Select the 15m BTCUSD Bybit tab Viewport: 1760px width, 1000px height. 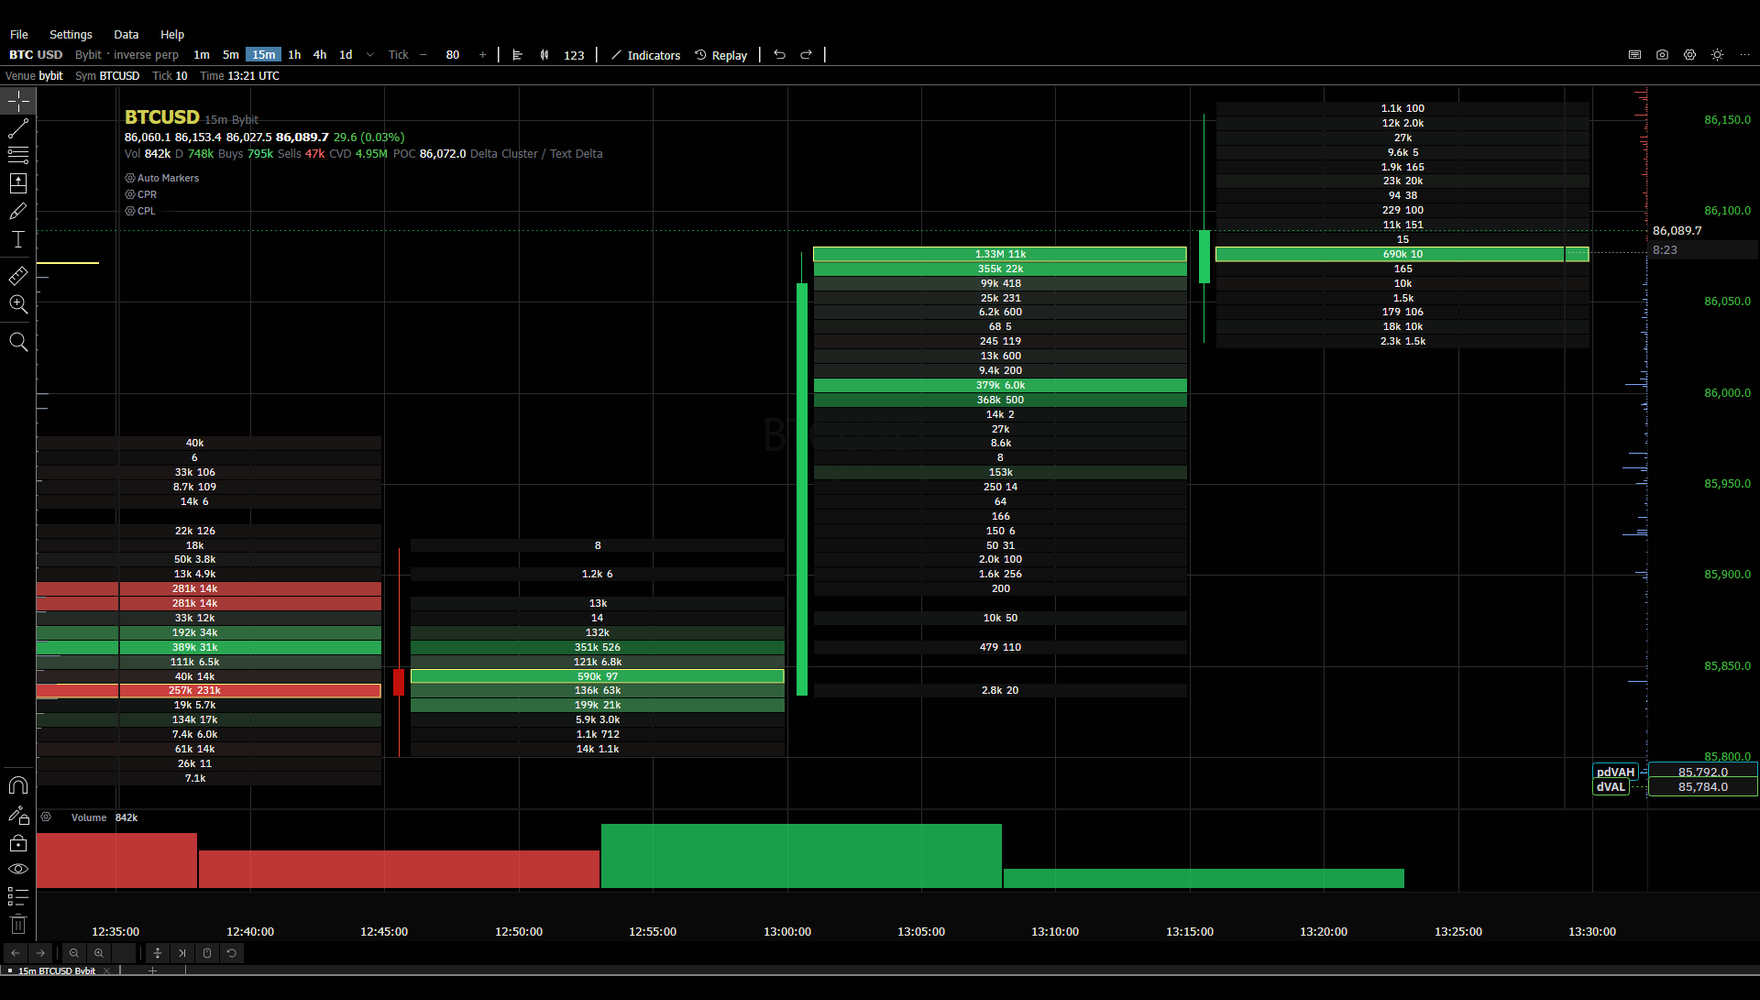point(56,971)
